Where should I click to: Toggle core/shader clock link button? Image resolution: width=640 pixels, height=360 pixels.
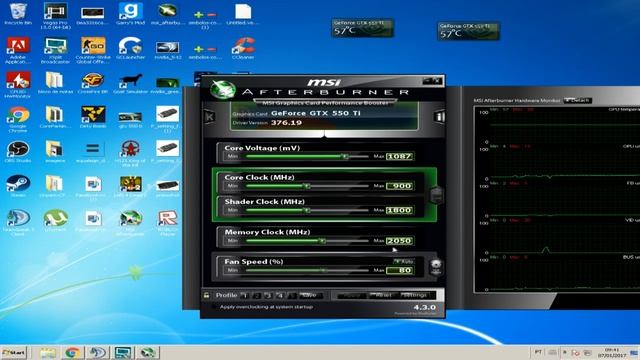436,195
